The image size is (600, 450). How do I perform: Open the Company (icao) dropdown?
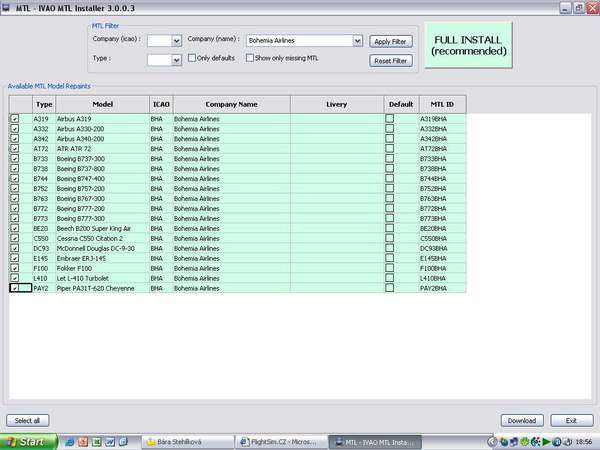pos(176,41)
